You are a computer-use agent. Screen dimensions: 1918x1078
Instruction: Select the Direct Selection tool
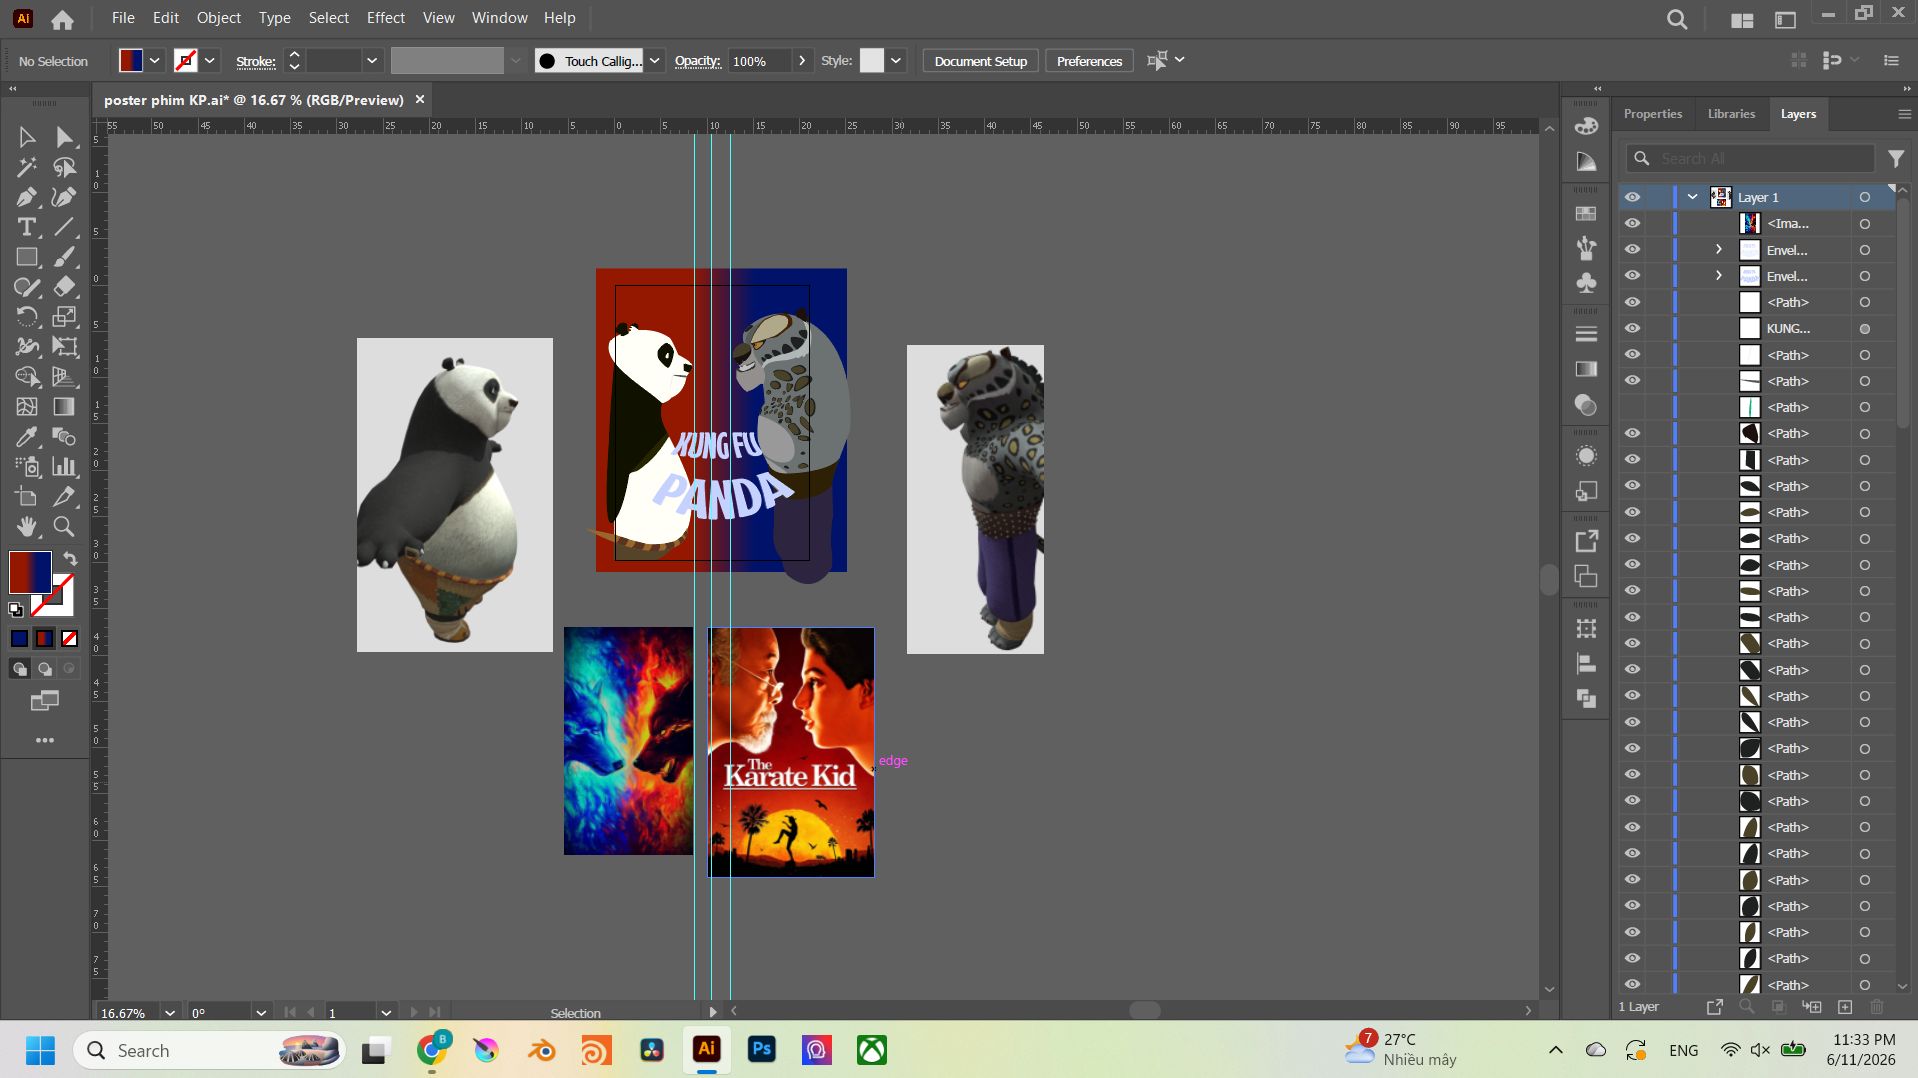[64, 137]
